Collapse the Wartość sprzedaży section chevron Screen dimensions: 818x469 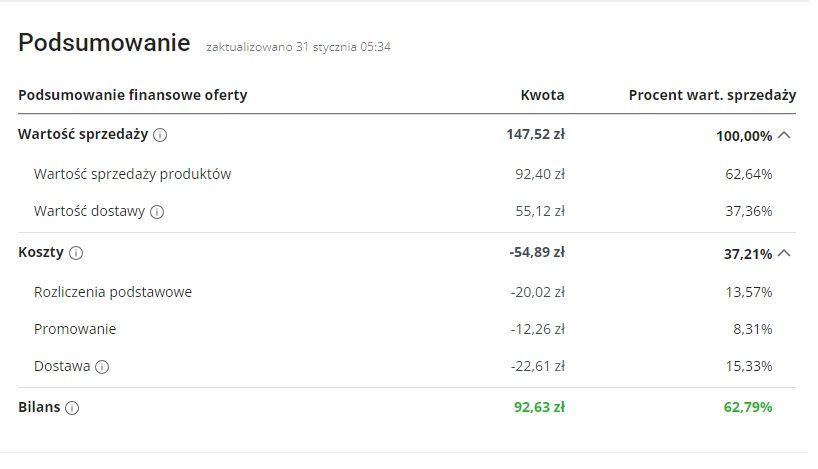784,136
